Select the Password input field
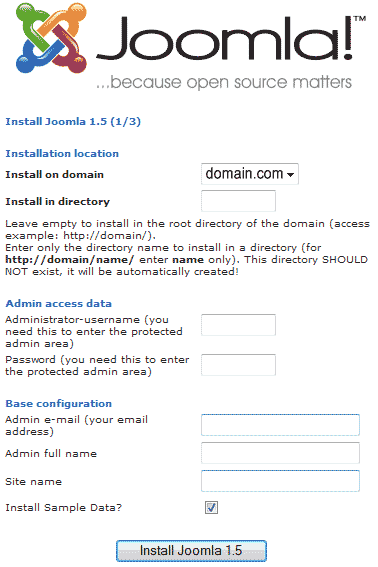The height and width of the screenshot is (567, 378). (x=238, y=365)
